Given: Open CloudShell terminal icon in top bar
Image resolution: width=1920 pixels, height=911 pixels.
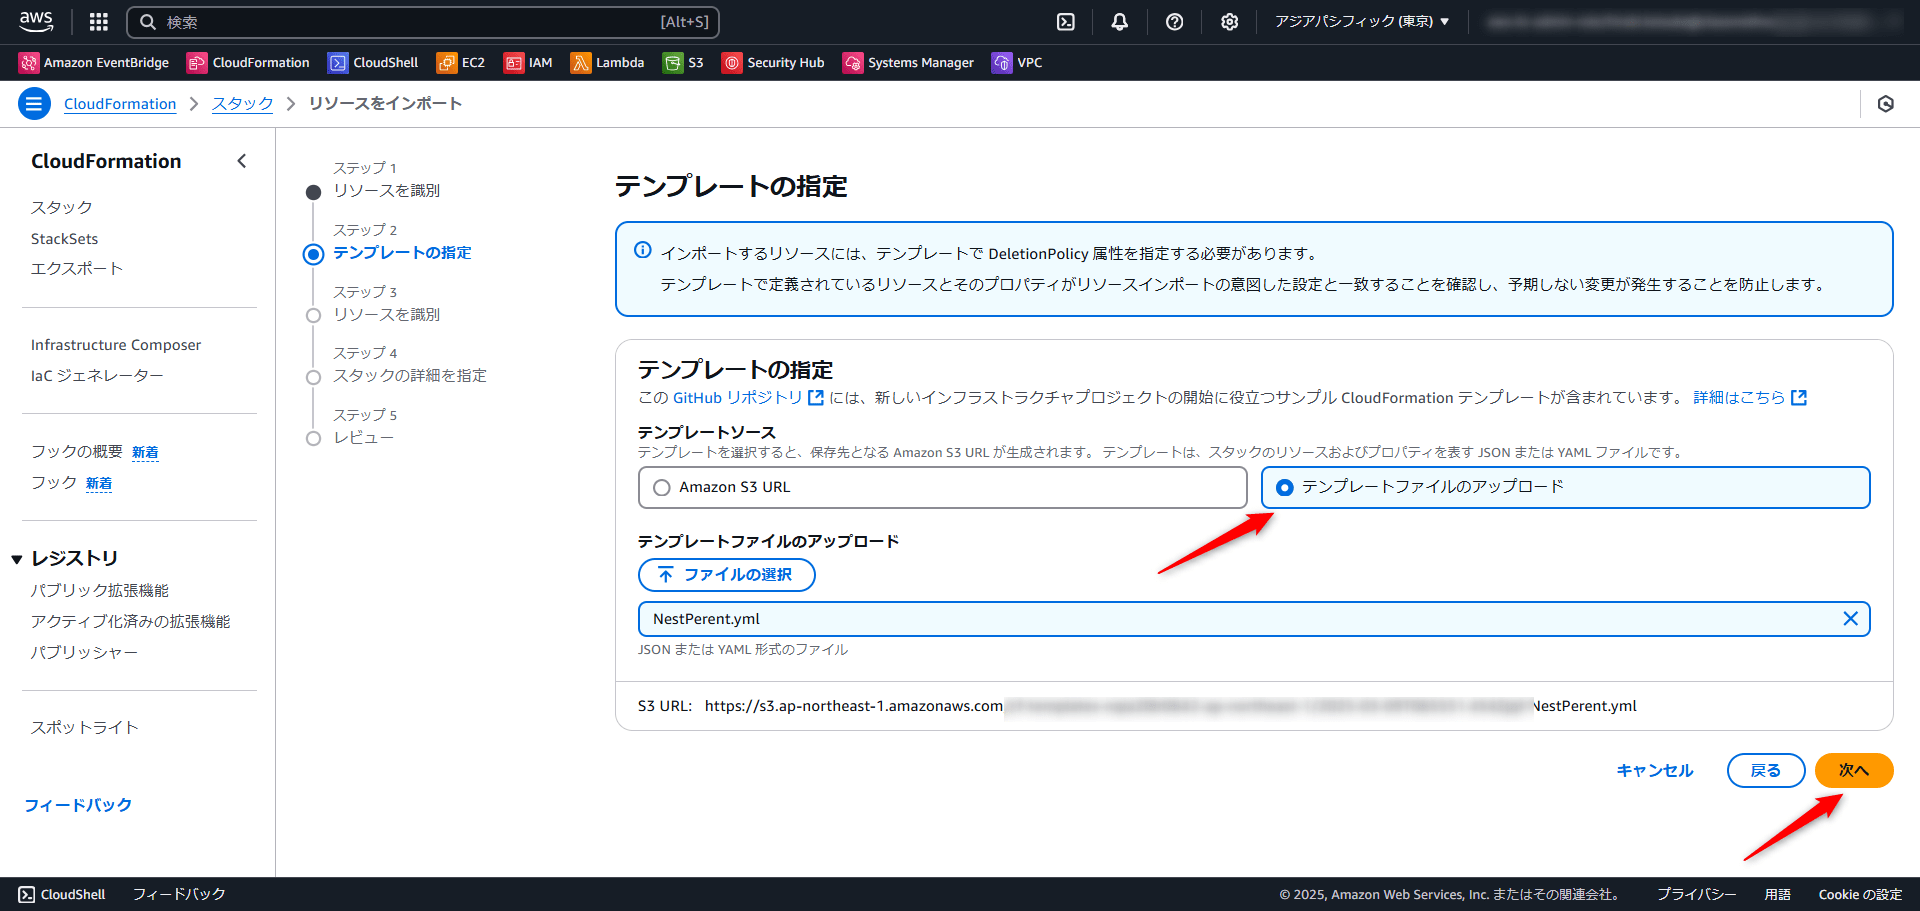Looking at the screenshot, I should [x=1066, y=21].
